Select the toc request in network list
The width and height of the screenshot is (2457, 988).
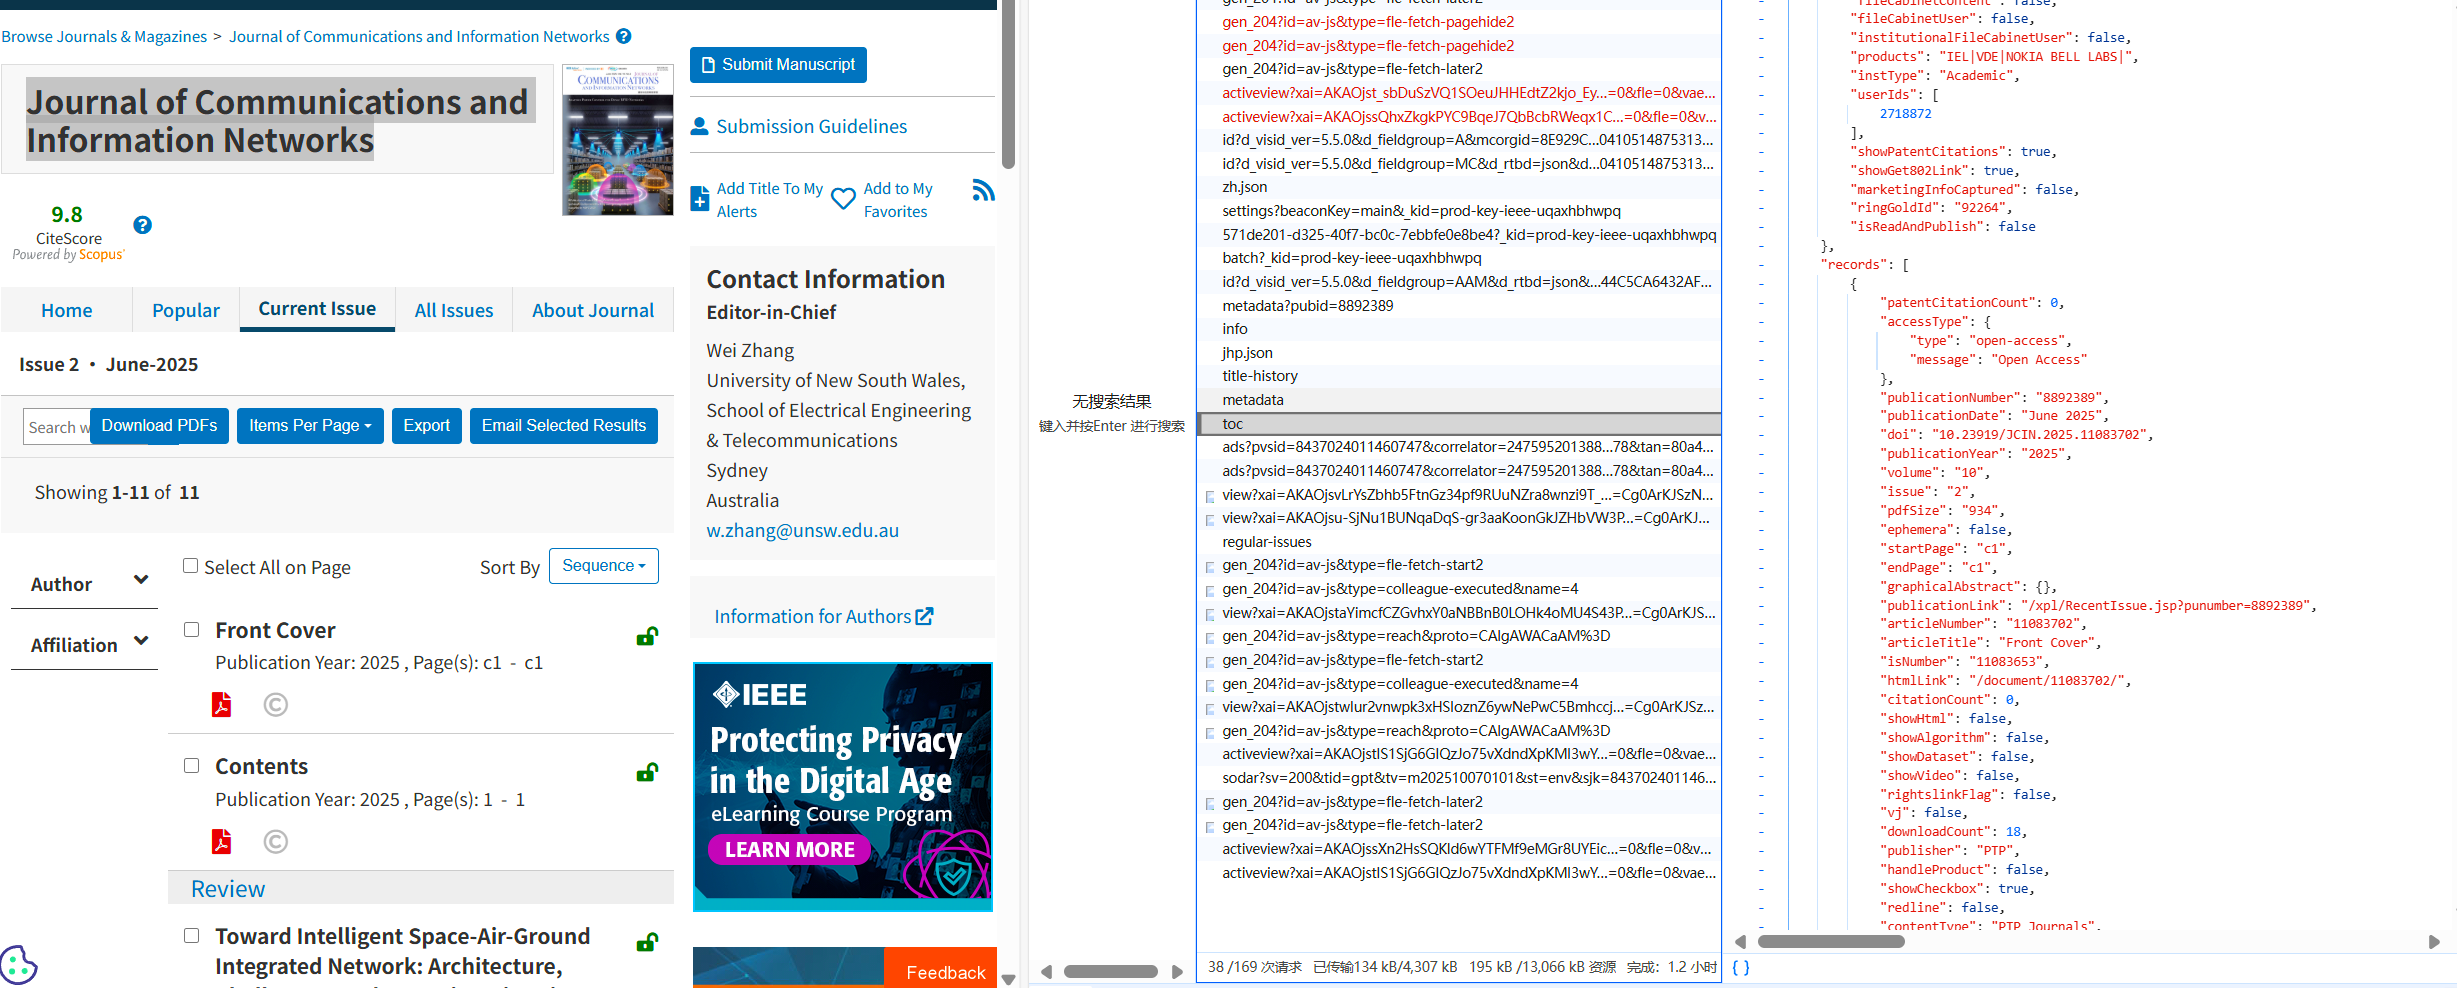[1459, 424]
